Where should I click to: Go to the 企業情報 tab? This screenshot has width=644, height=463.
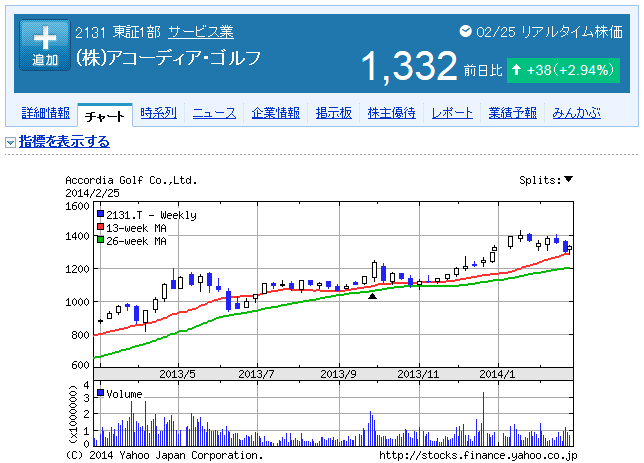coord(276,113)
